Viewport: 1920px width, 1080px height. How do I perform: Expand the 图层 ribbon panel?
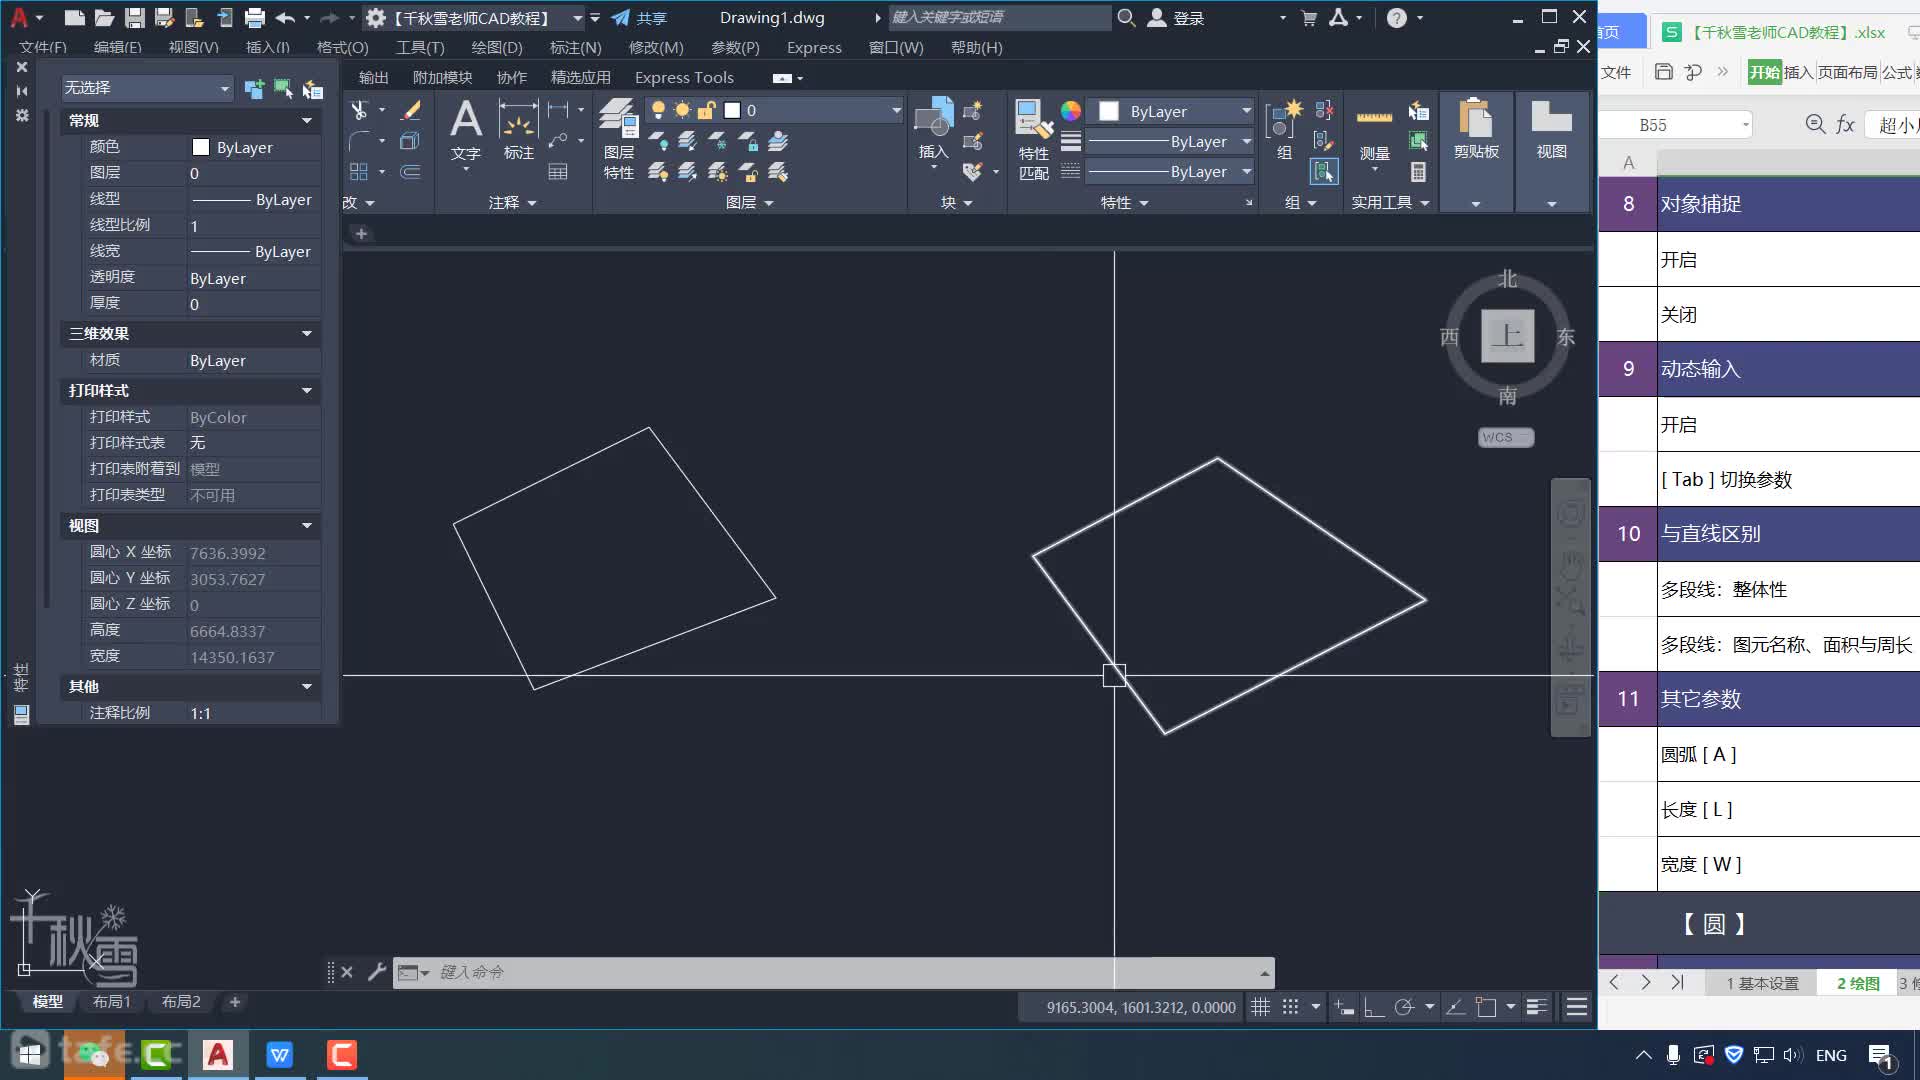click(749, 202)
